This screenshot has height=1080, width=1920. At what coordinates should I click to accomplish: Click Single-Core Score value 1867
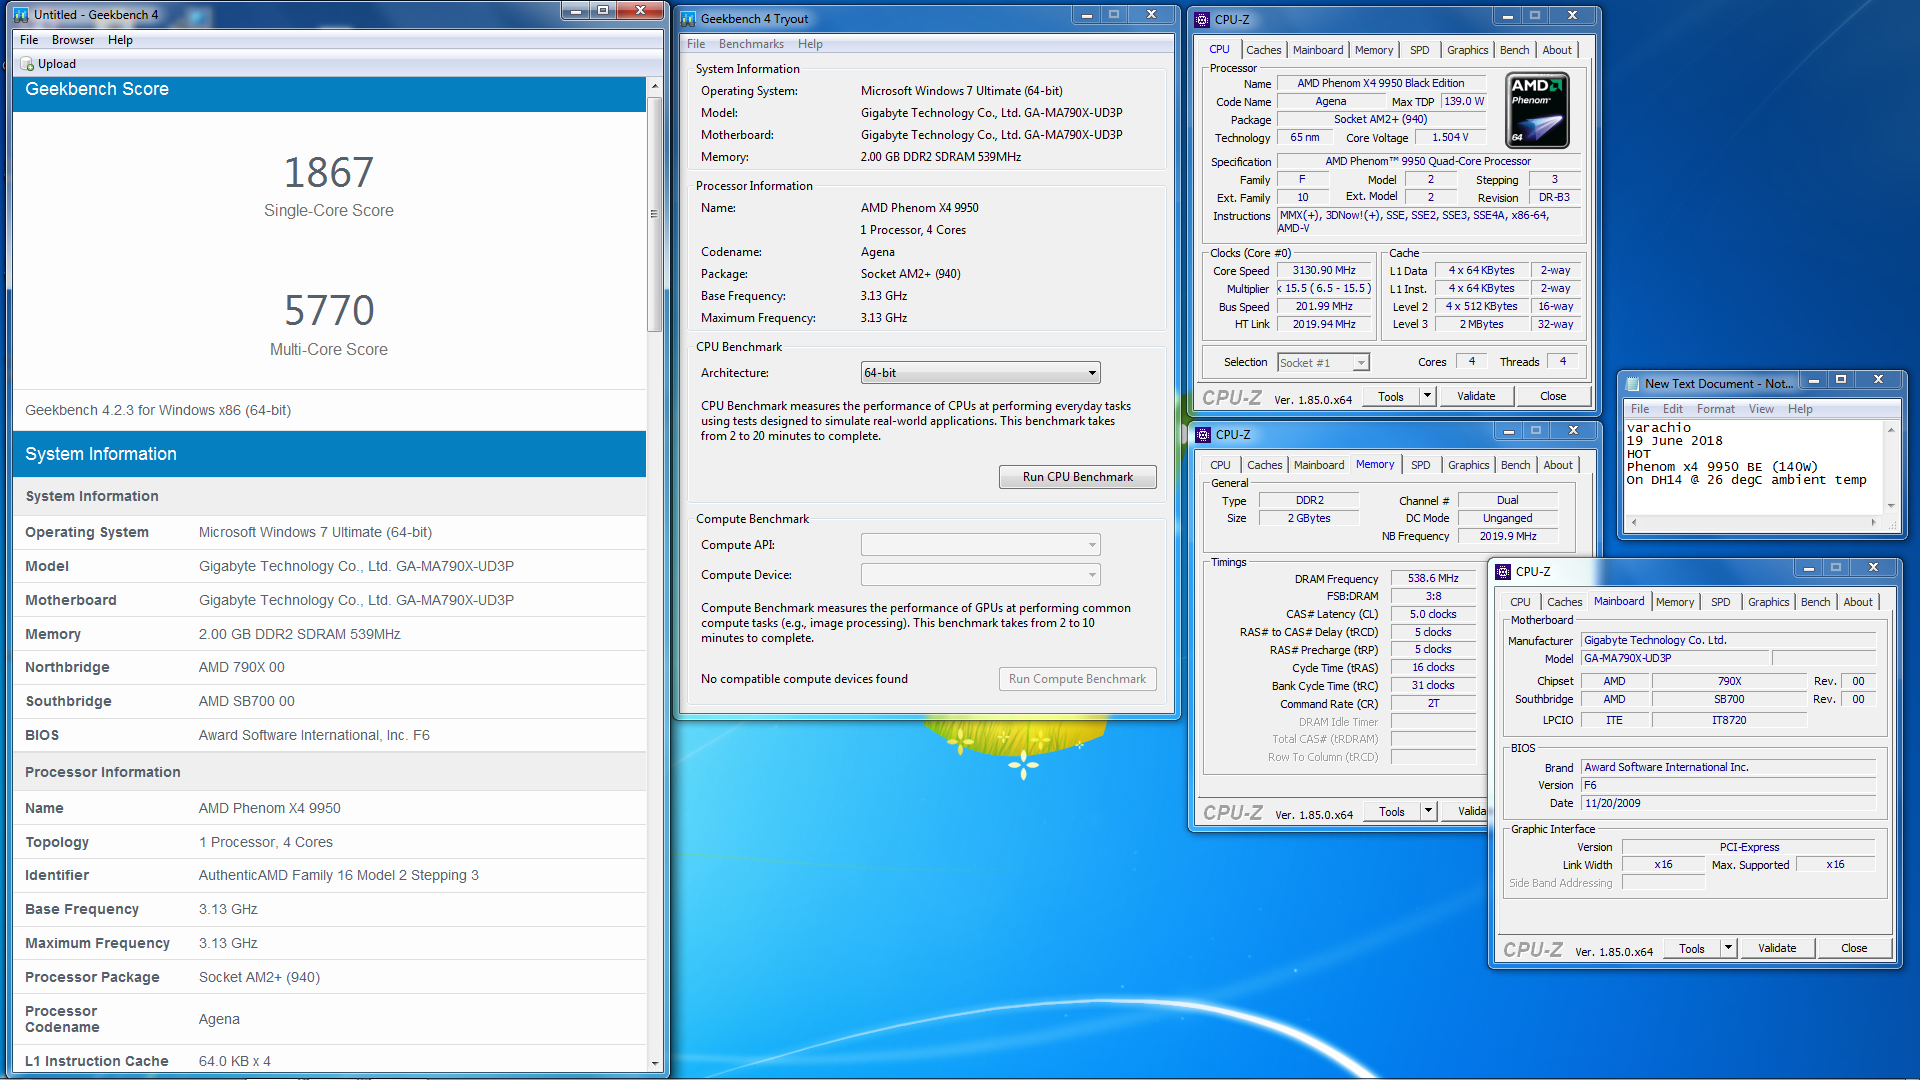point(328,172)
